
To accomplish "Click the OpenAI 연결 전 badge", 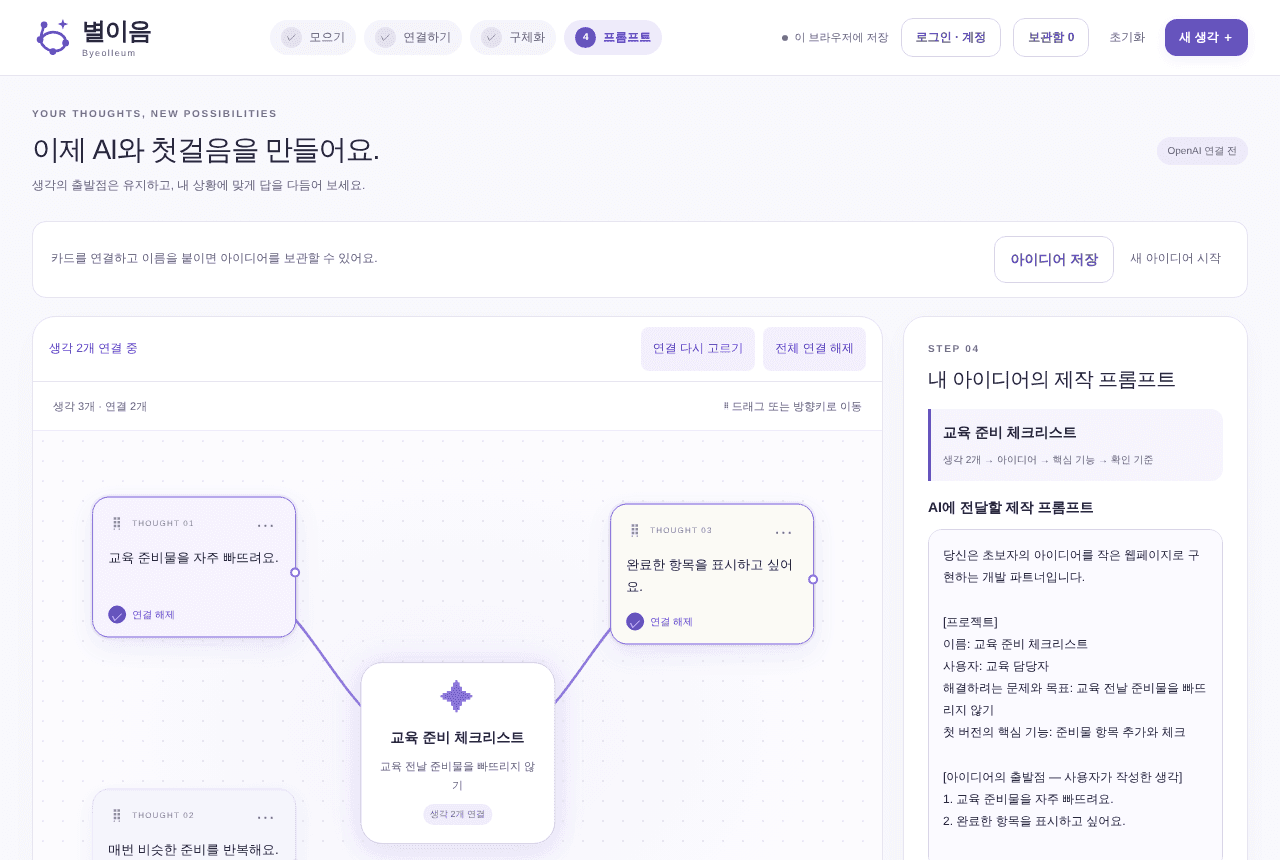I will (1202, 151).
